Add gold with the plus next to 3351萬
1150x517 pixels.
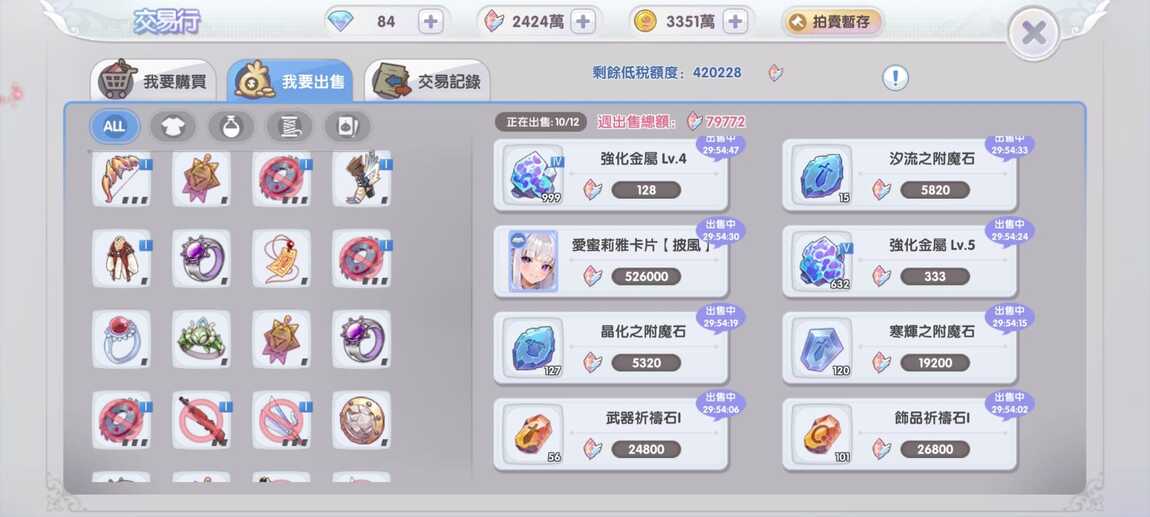point(735,21)
